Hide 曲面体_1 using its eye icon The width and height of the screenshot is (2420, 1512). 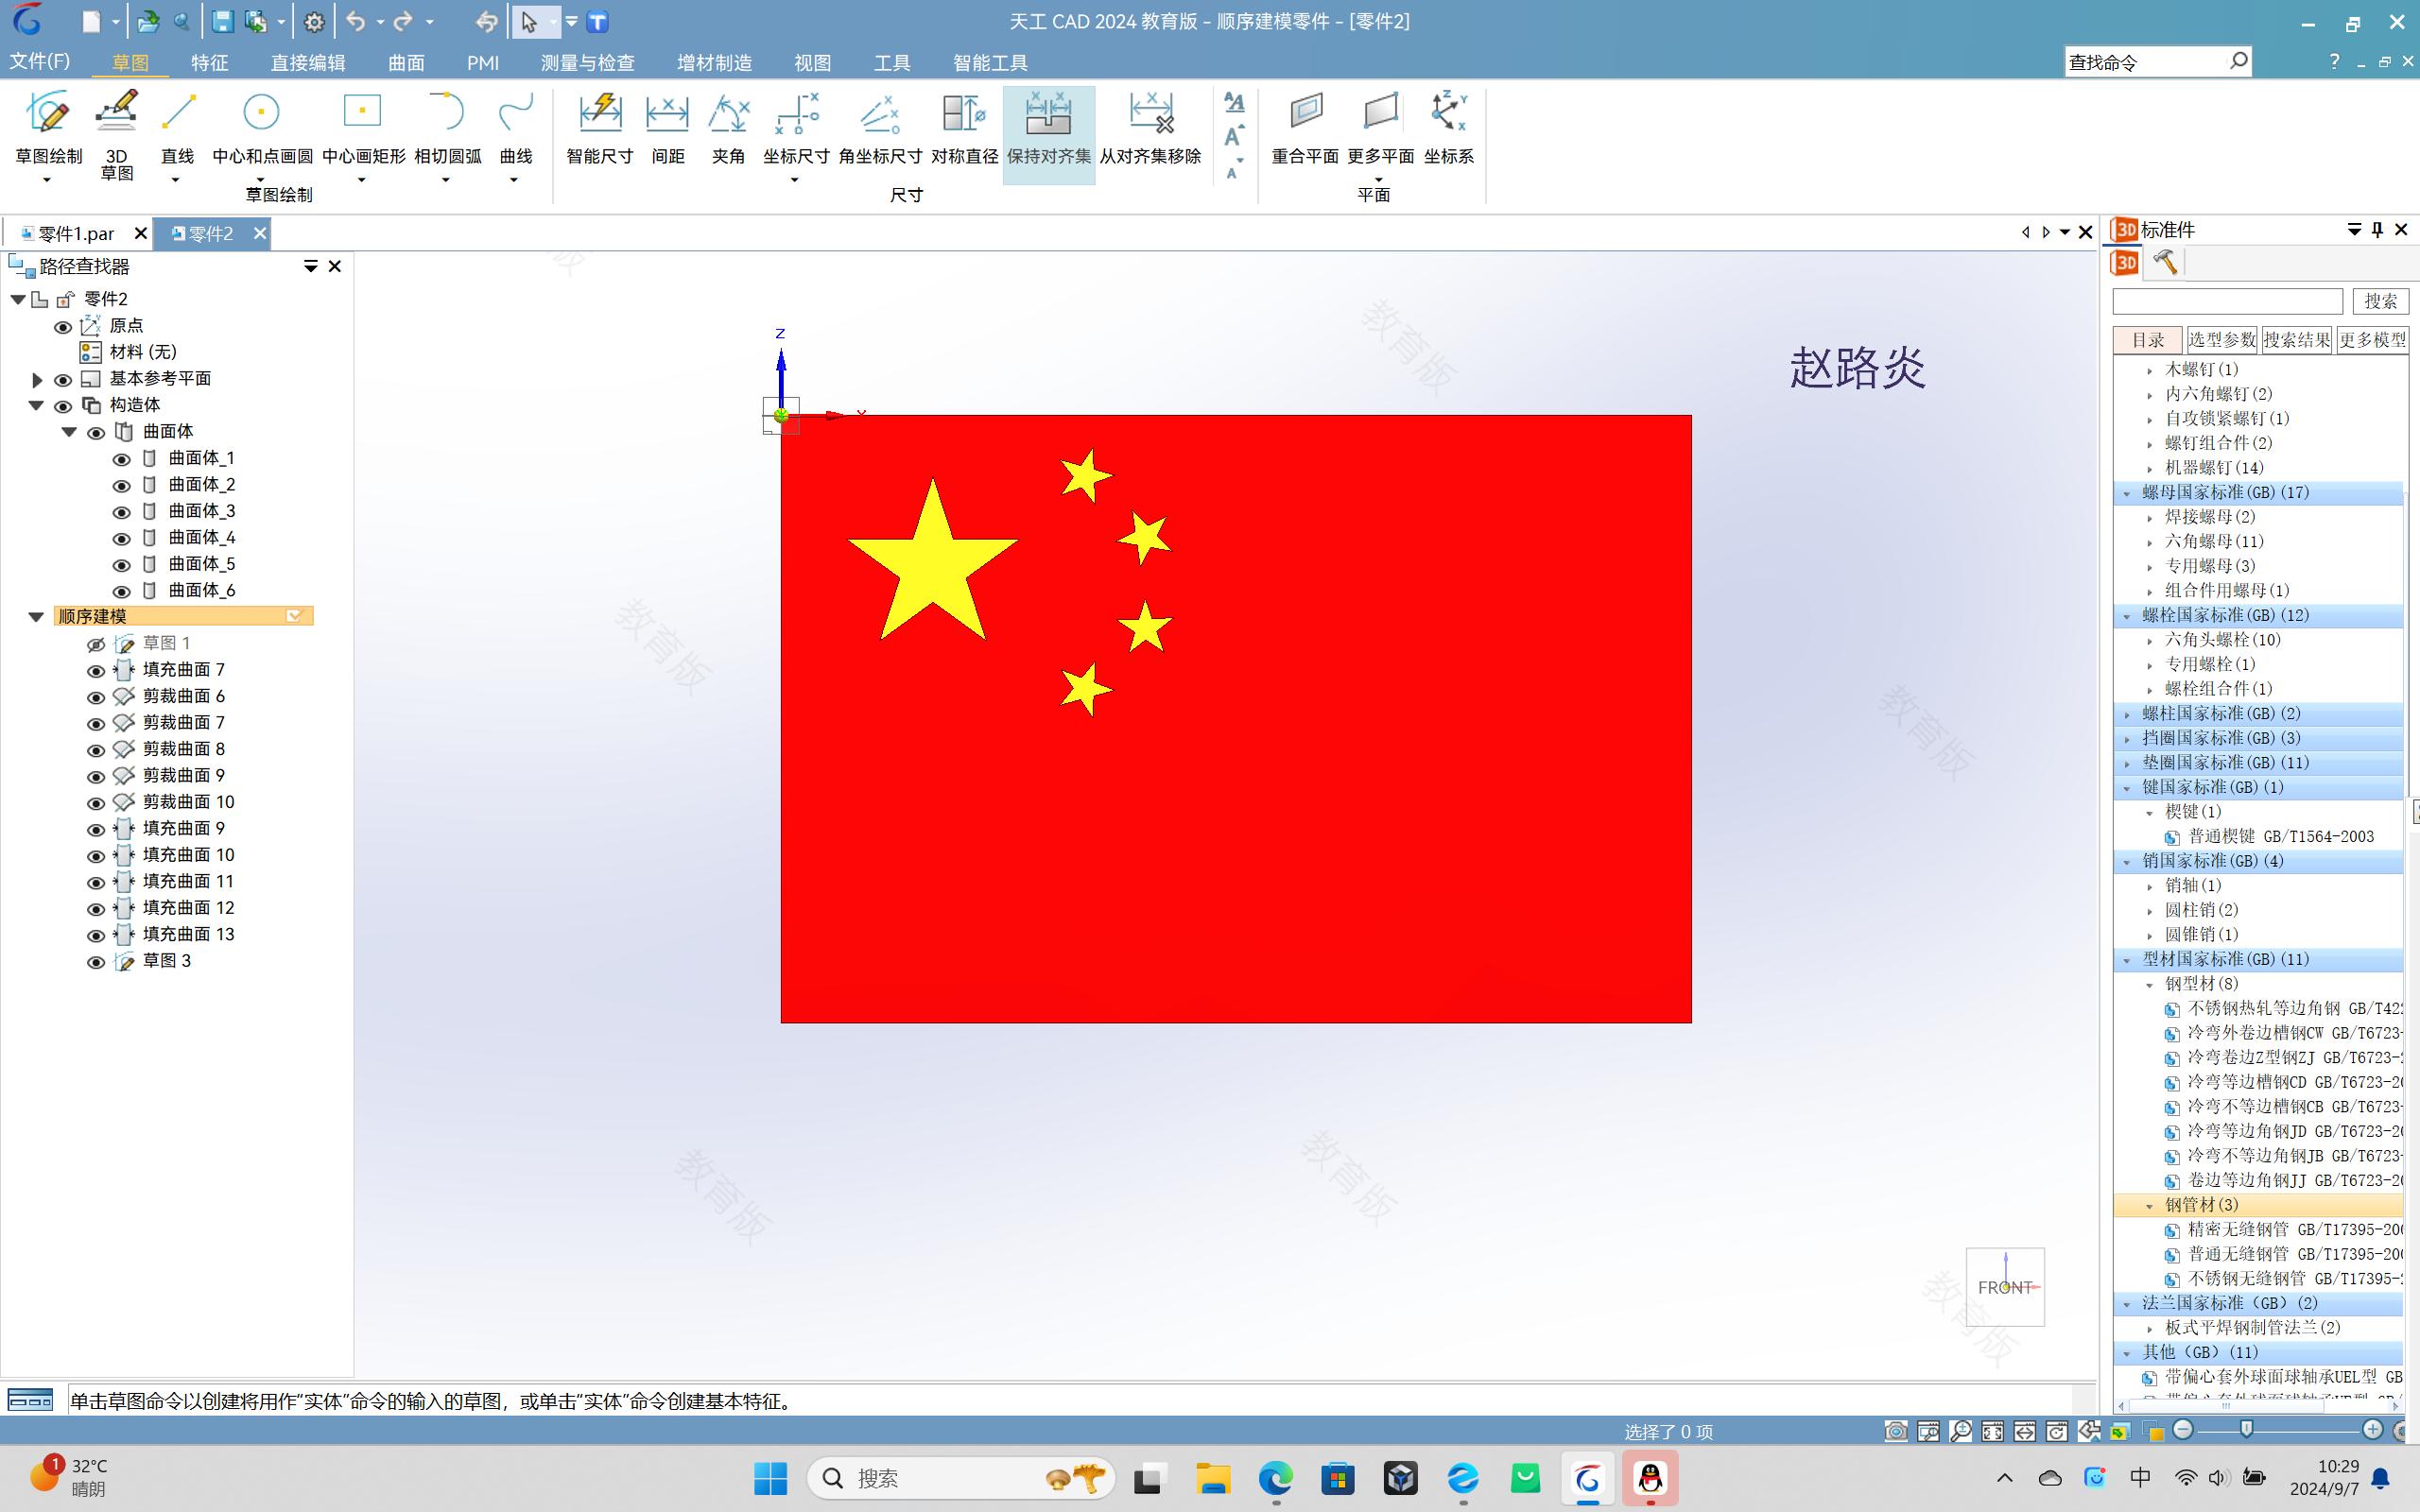[121, 459]
